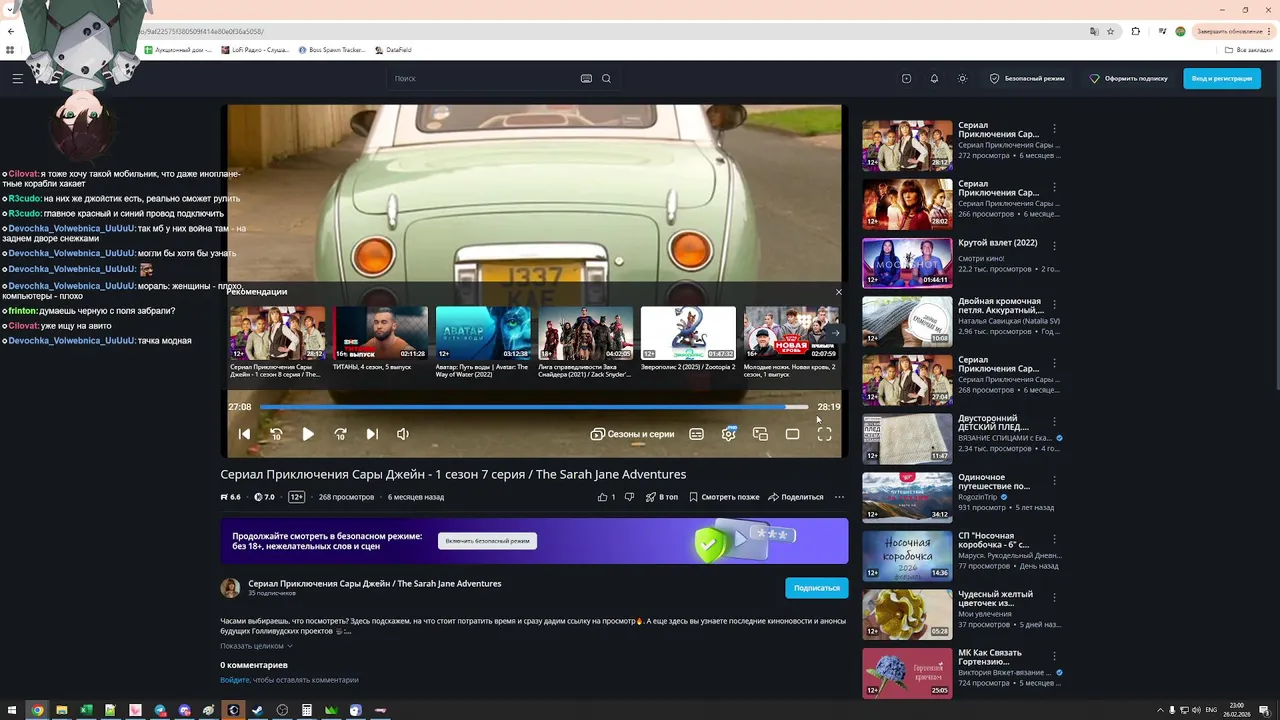
Task: Enter fullscreen mode
Action: coord(824,434)
